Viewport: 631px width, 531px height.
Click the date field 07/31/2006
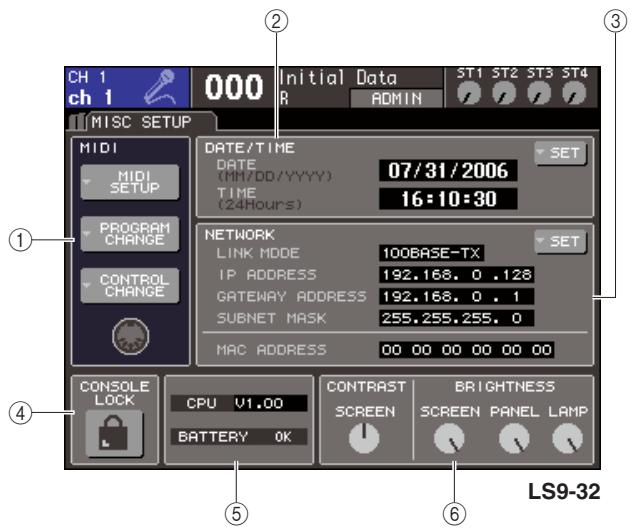click(x=448, y=171)
